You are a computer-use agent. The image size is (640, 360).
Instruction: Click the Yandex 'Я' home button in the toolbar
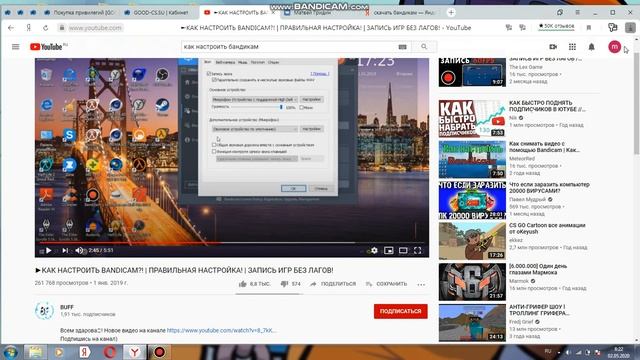(x=29, y=28)
